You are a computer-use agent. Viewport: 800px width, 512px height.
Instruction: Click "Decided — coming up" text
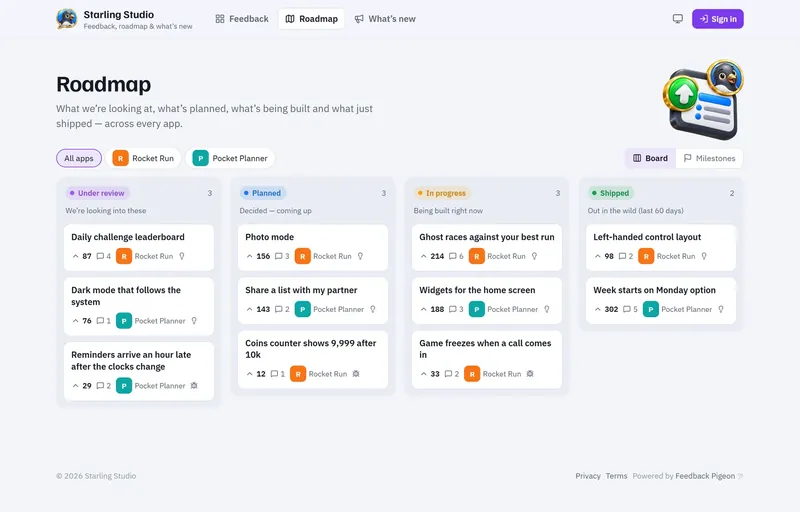pyautogui.click(x=276, y=211)
